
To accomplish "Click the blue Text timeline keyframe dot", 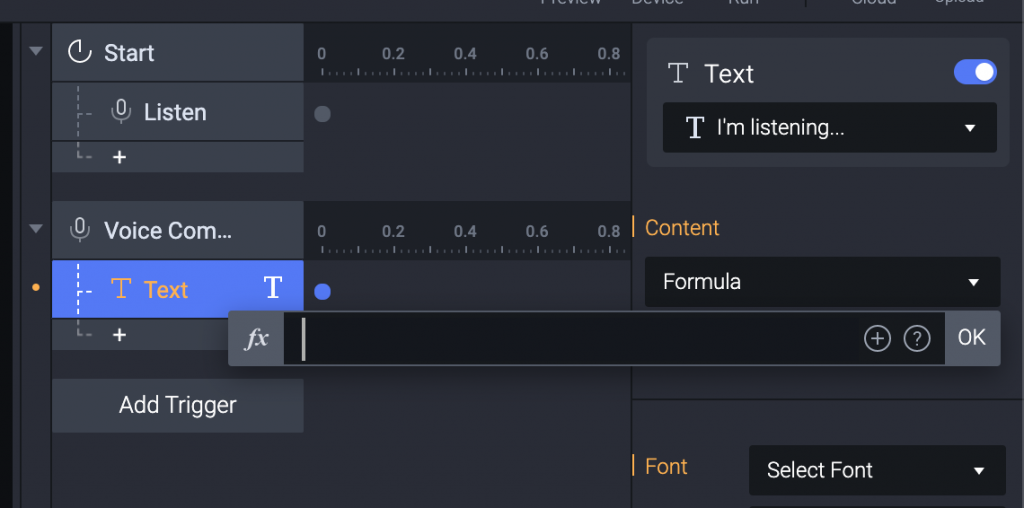I will pyautogui.click(x=322, y=292).
